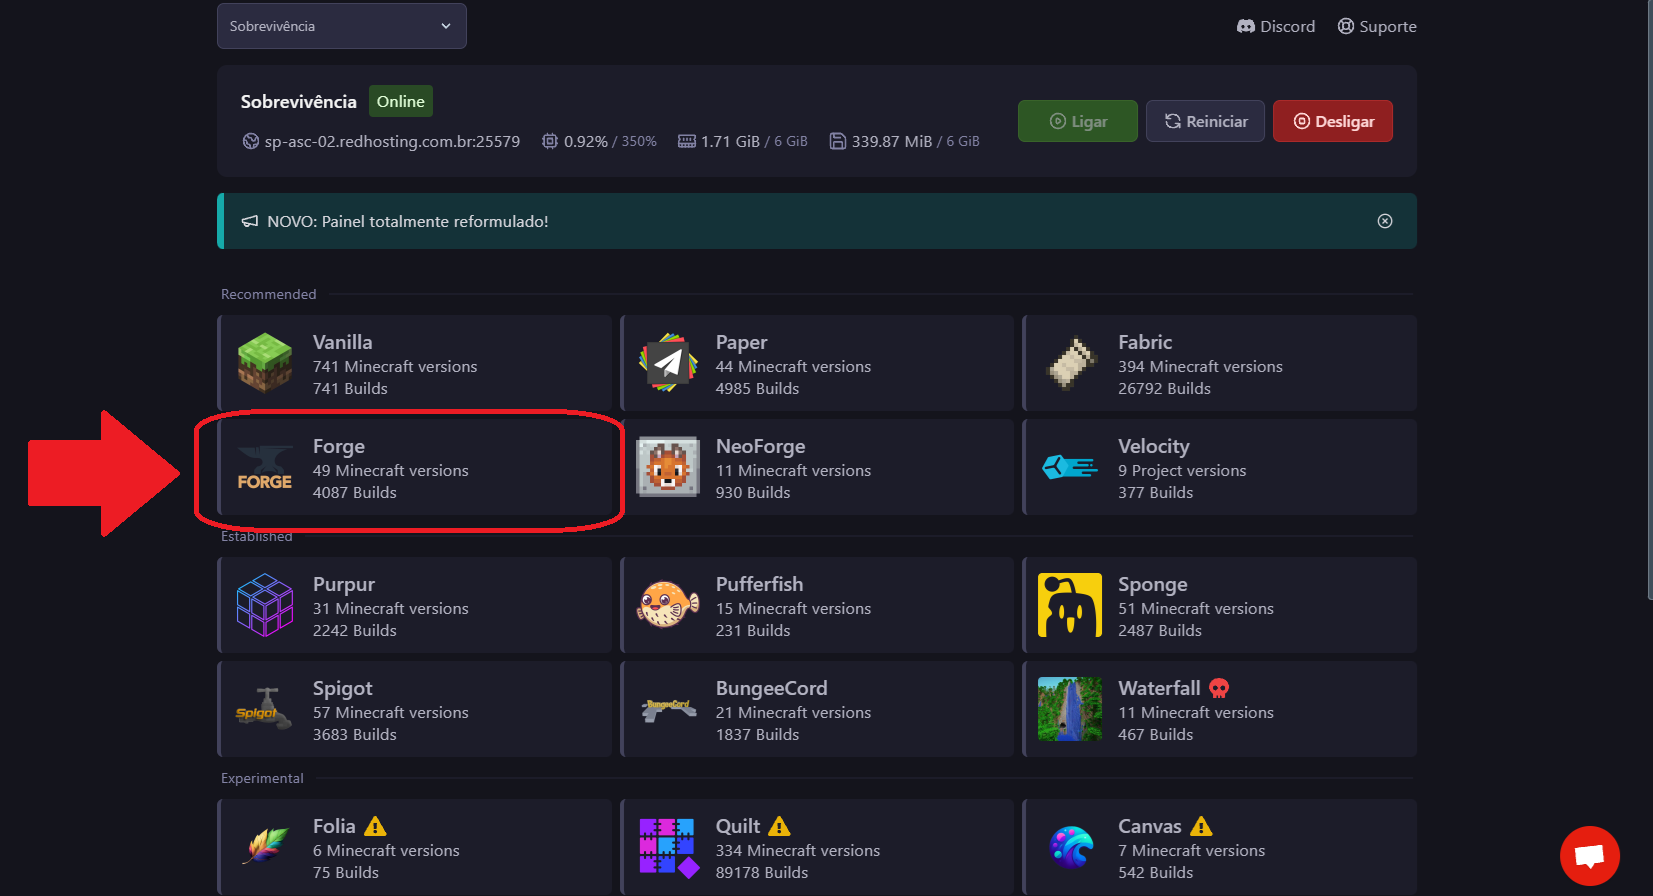Click the Waterfall thumbnail image

tap(1070, 709)
